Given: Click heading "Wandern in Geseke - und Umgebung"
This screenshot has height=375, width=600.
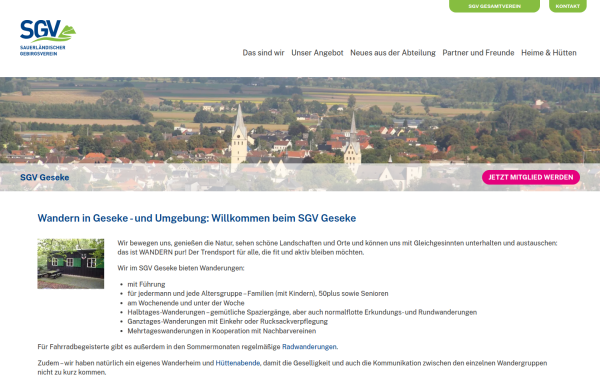Looking at the screenshot, I should 197,218.
